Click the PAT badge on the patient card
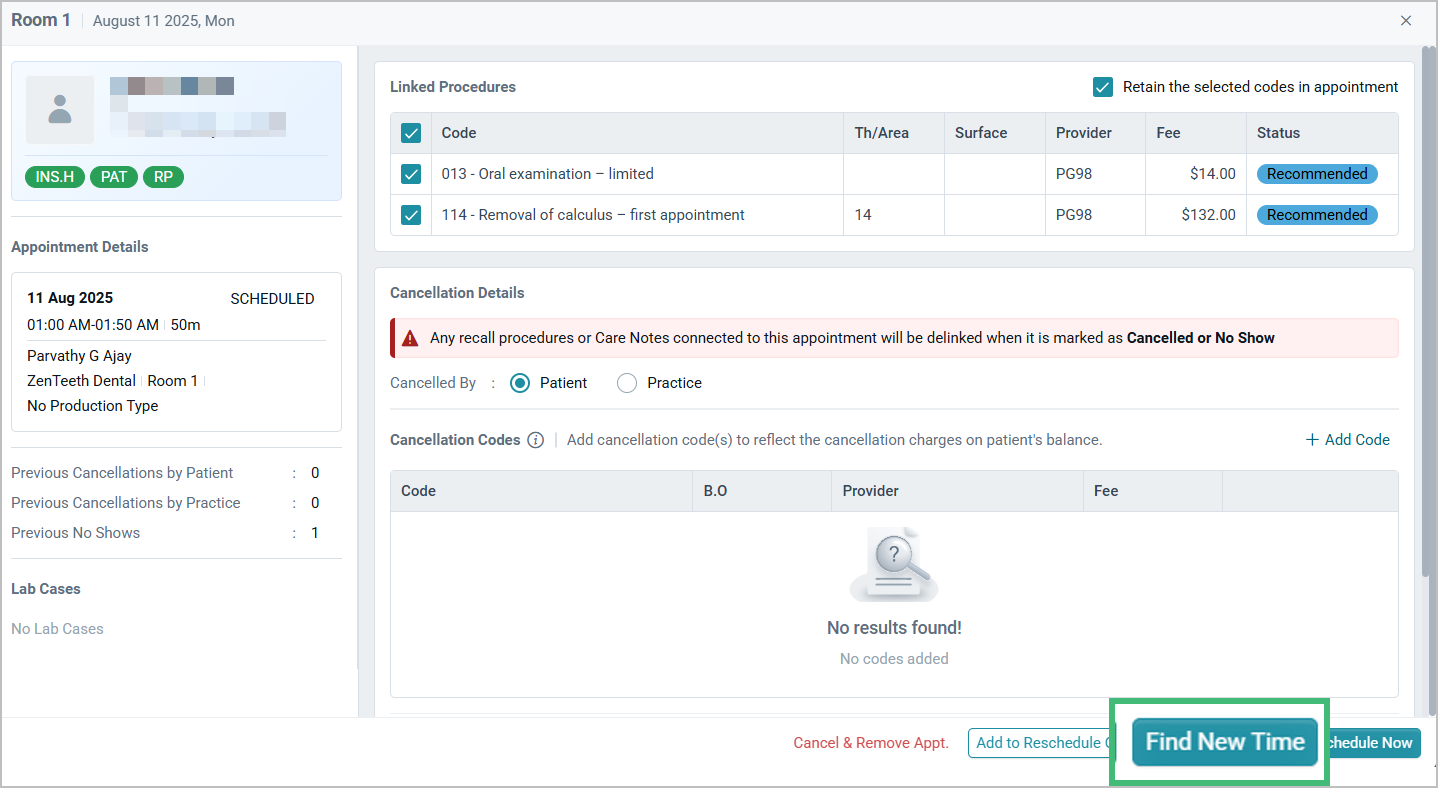This screenshot has height=788, width=1438. (x=113, y=176)
